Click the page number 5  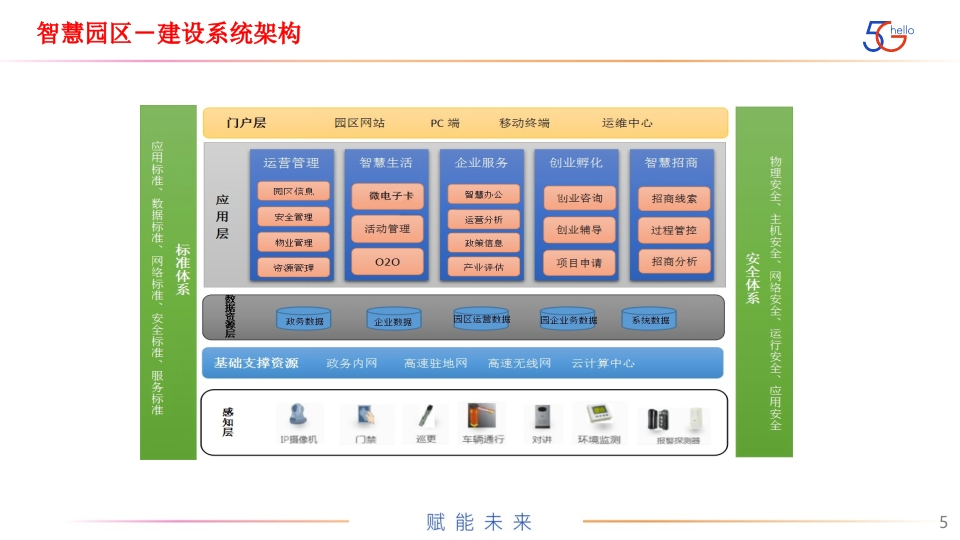943,522
